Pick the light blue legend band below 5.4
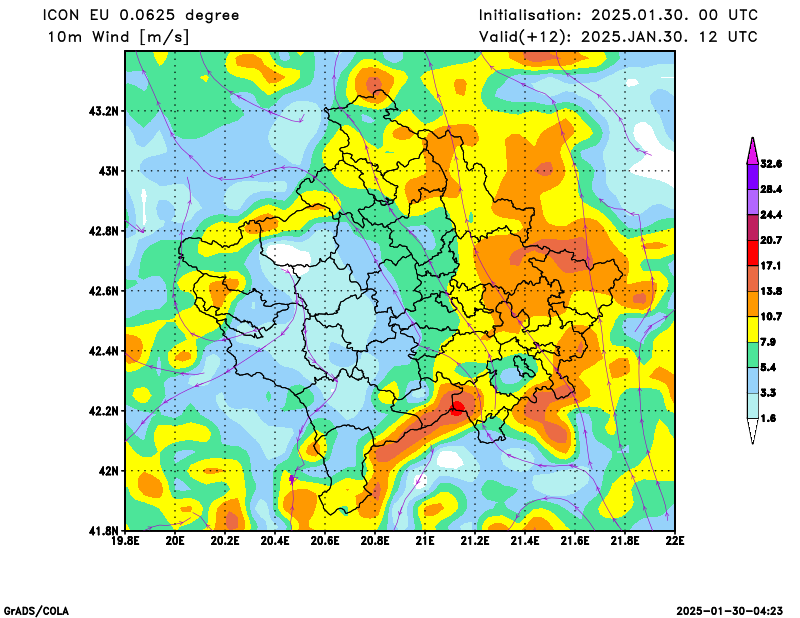Viewport: 800px width, 618px height. pyautogui.click(x=753, y=380)
